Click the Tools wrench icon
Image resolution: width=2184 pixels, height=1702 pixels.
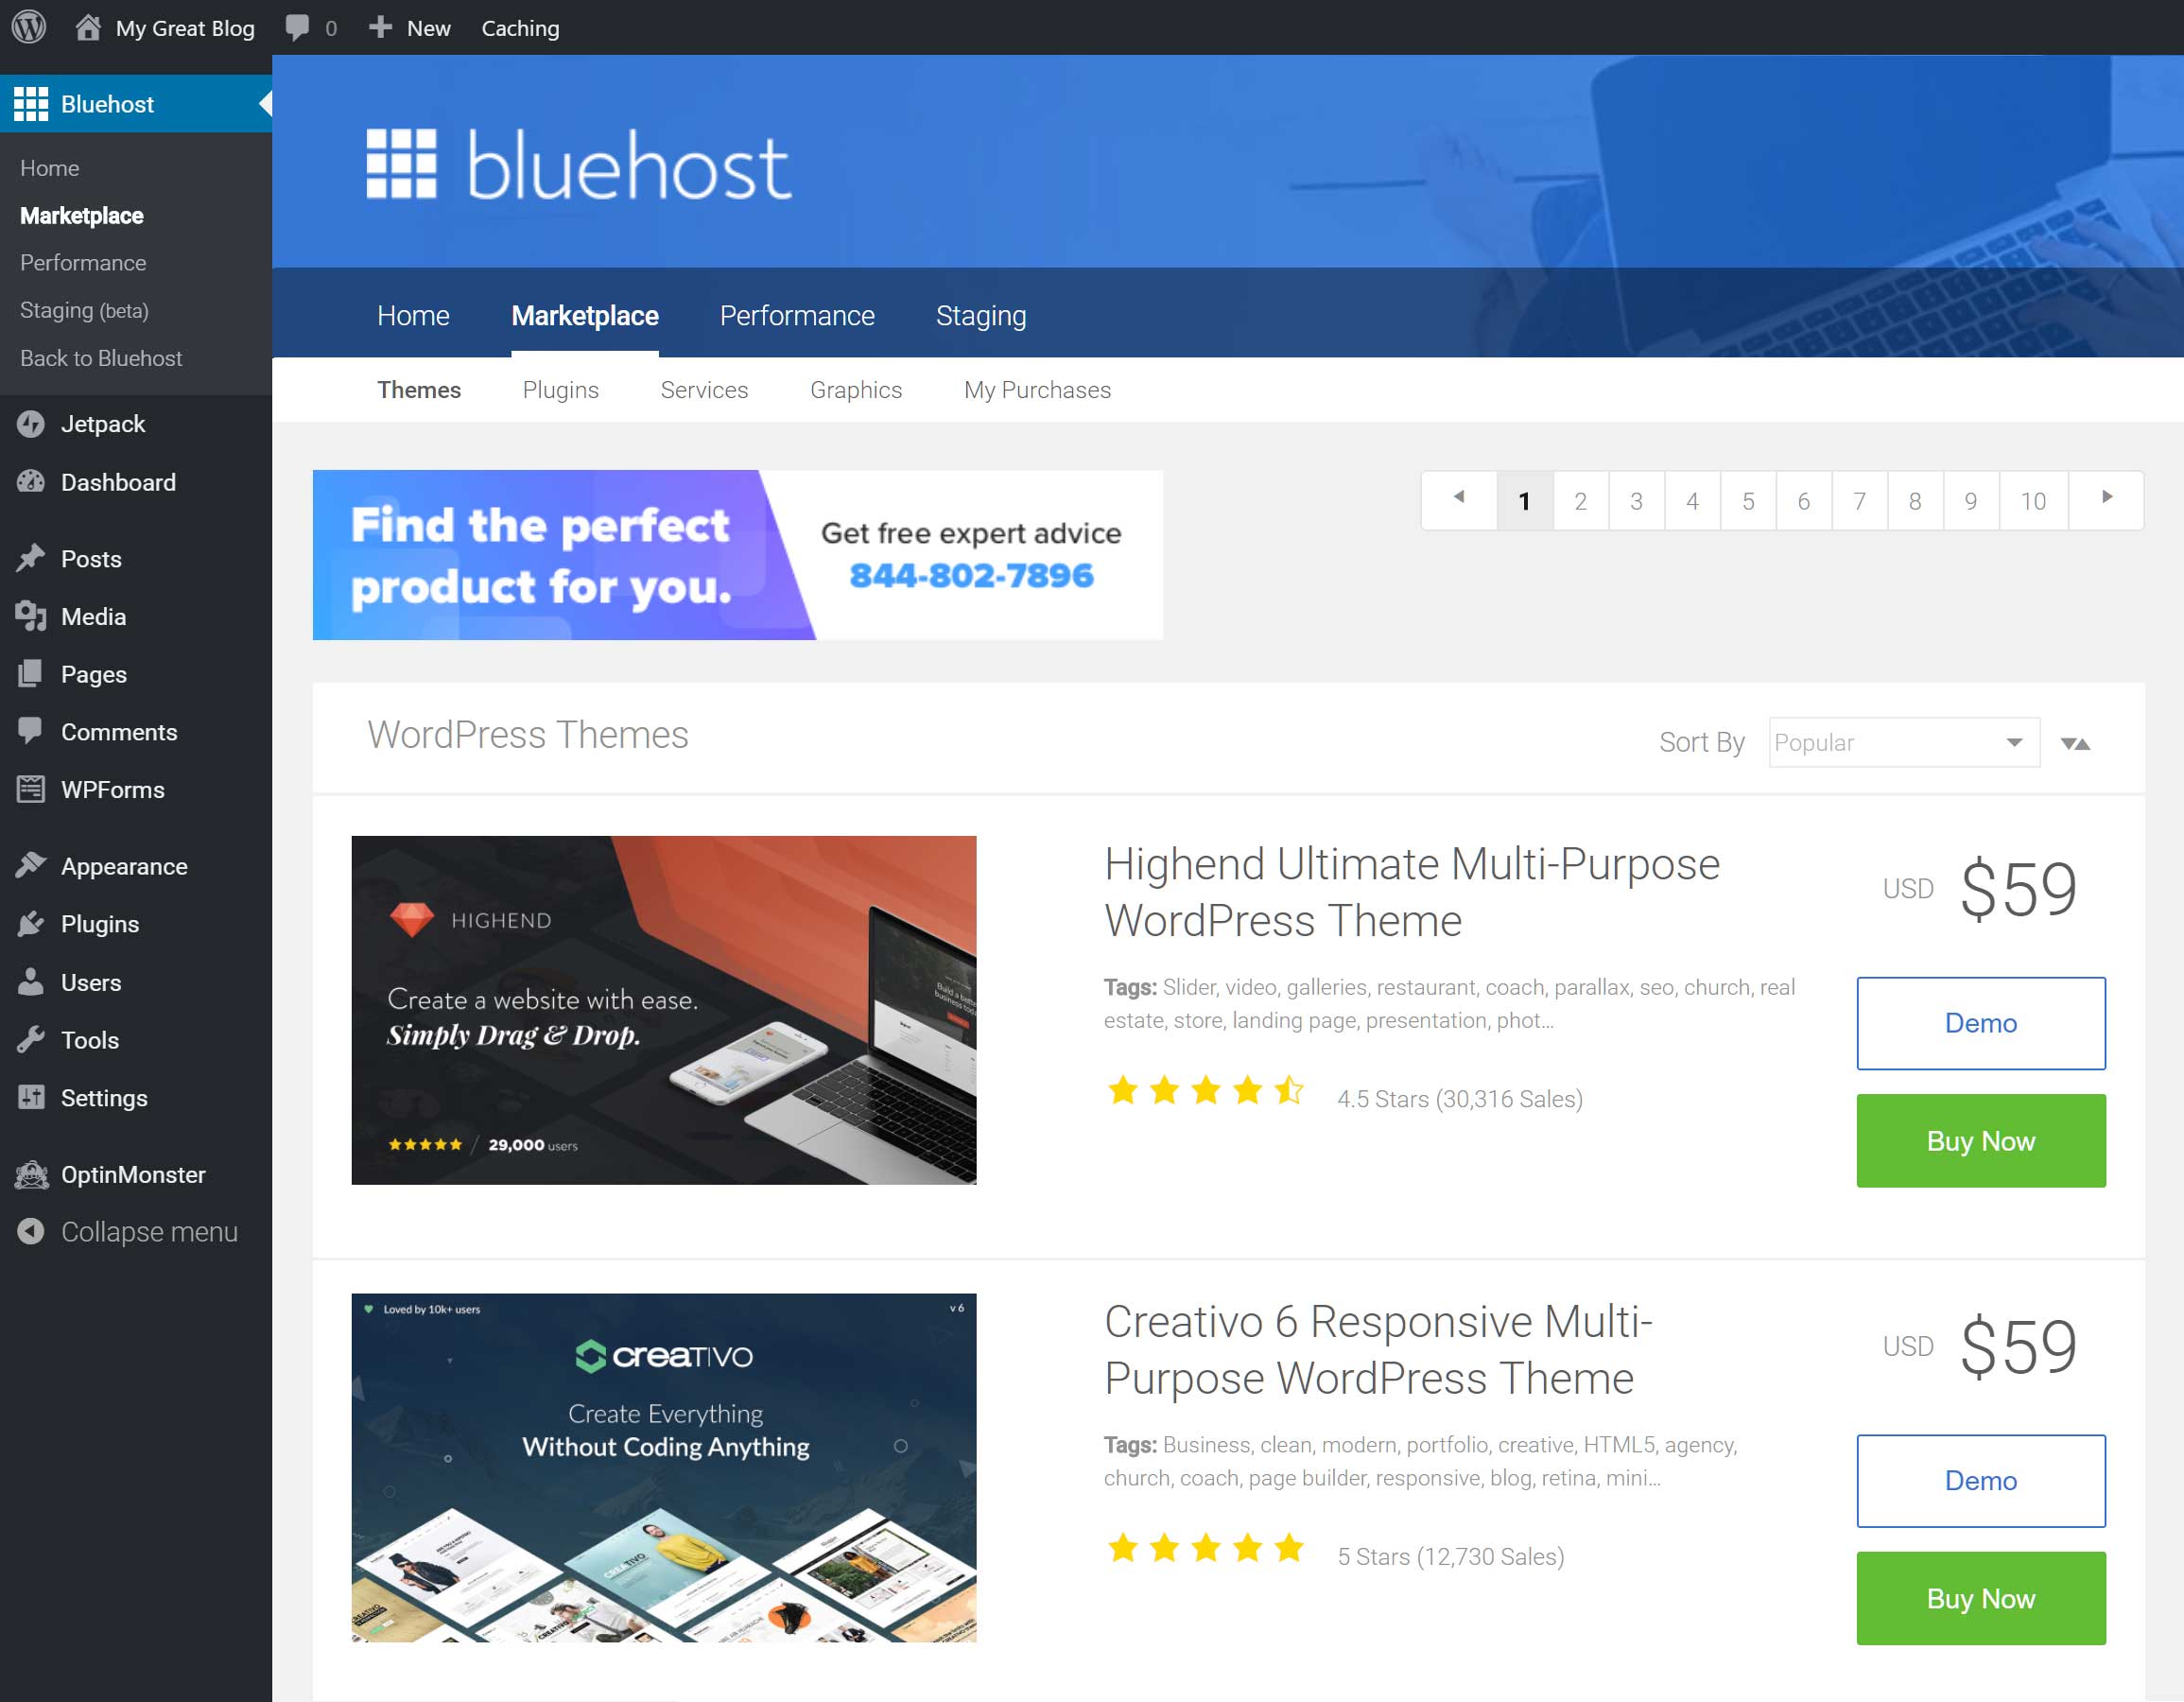point(31,1040)
